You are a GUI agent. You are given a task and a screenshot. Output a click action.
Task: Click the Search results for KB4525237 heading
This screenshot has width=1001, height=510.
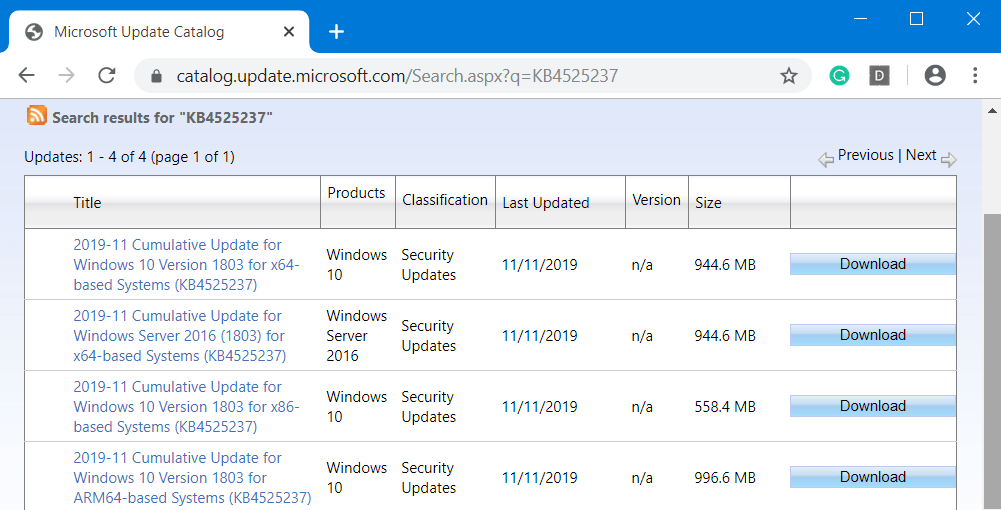(x=162, y=117)
